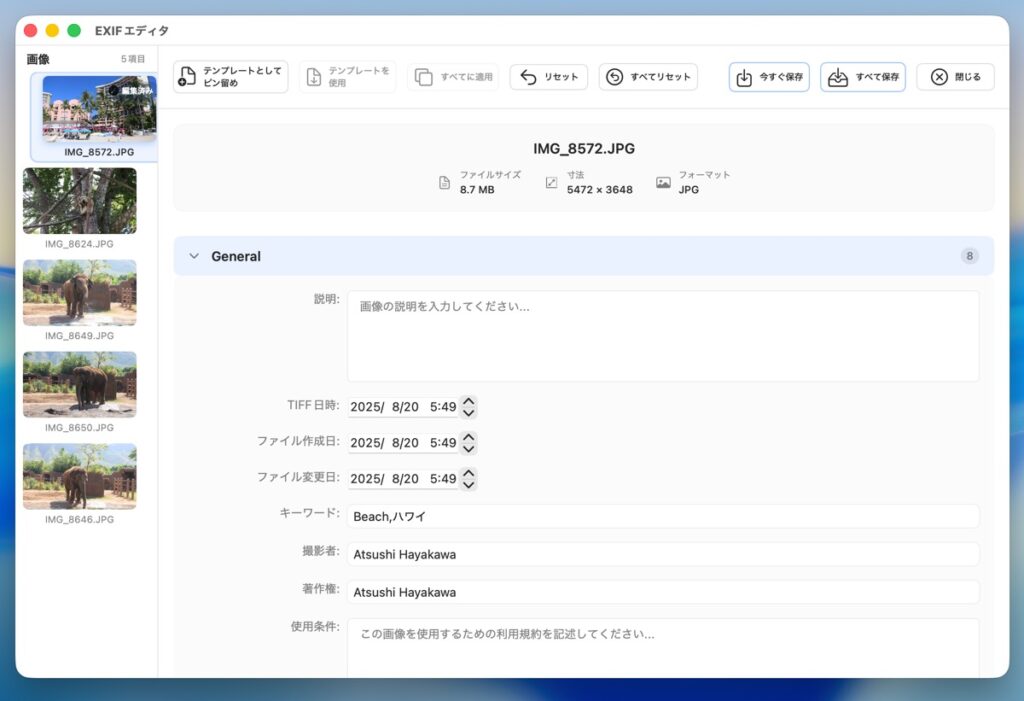
Task: Open the IMG_8646.JPG thumbnail
Action: point(80,476)
